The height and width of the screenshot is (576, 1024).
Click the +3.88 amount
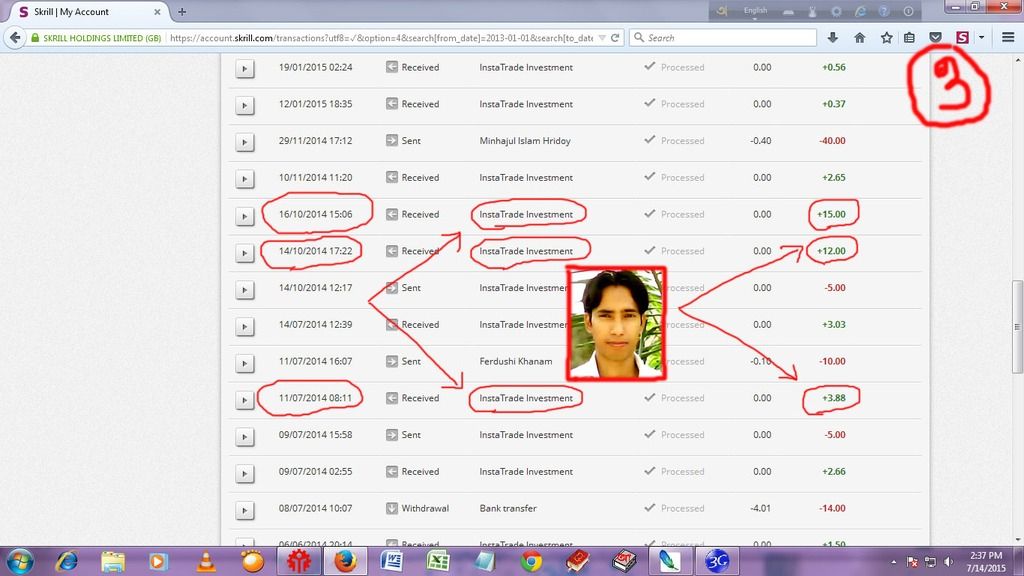(x=834, y=398)
